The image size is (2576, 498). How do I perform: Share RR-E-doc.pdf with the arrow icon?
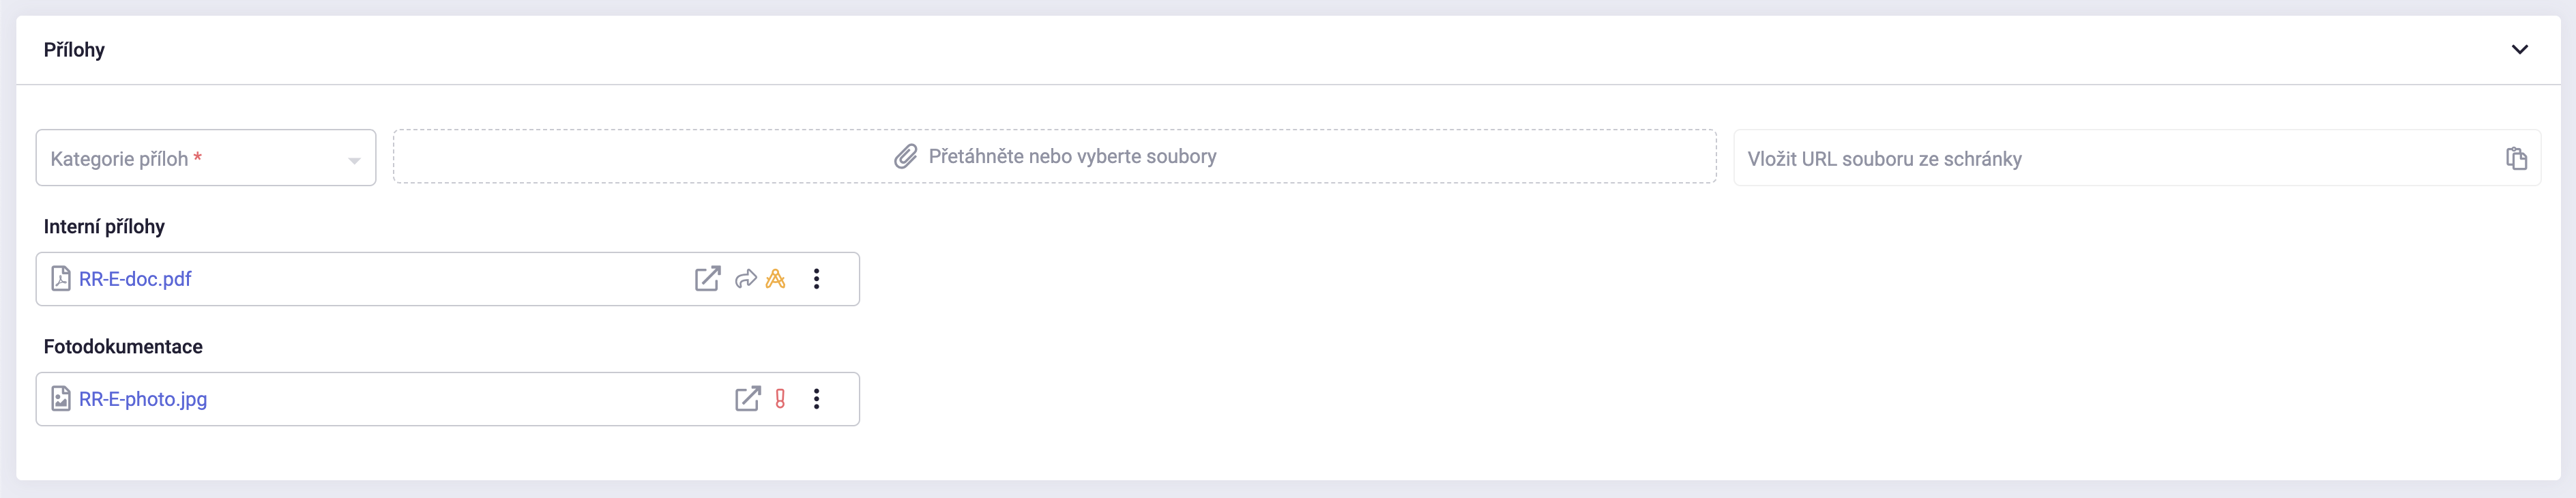point(745,279)
